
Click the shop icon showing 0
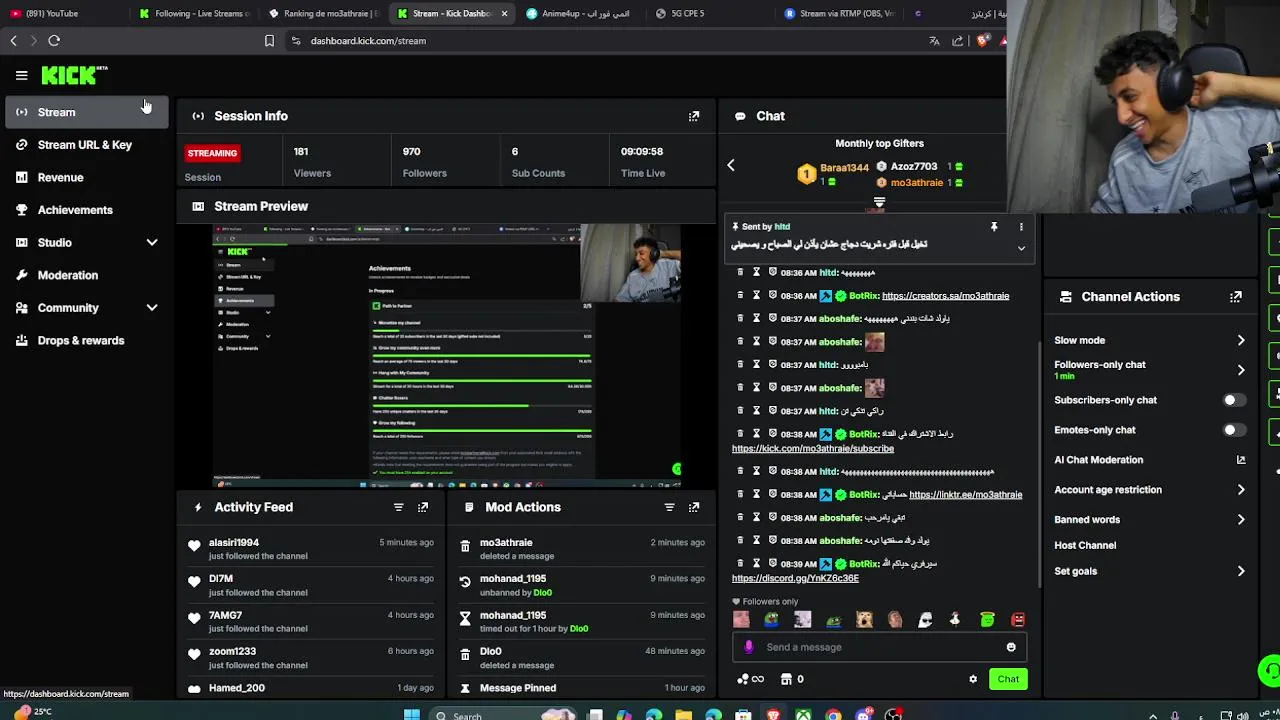[x=786, y=679]
